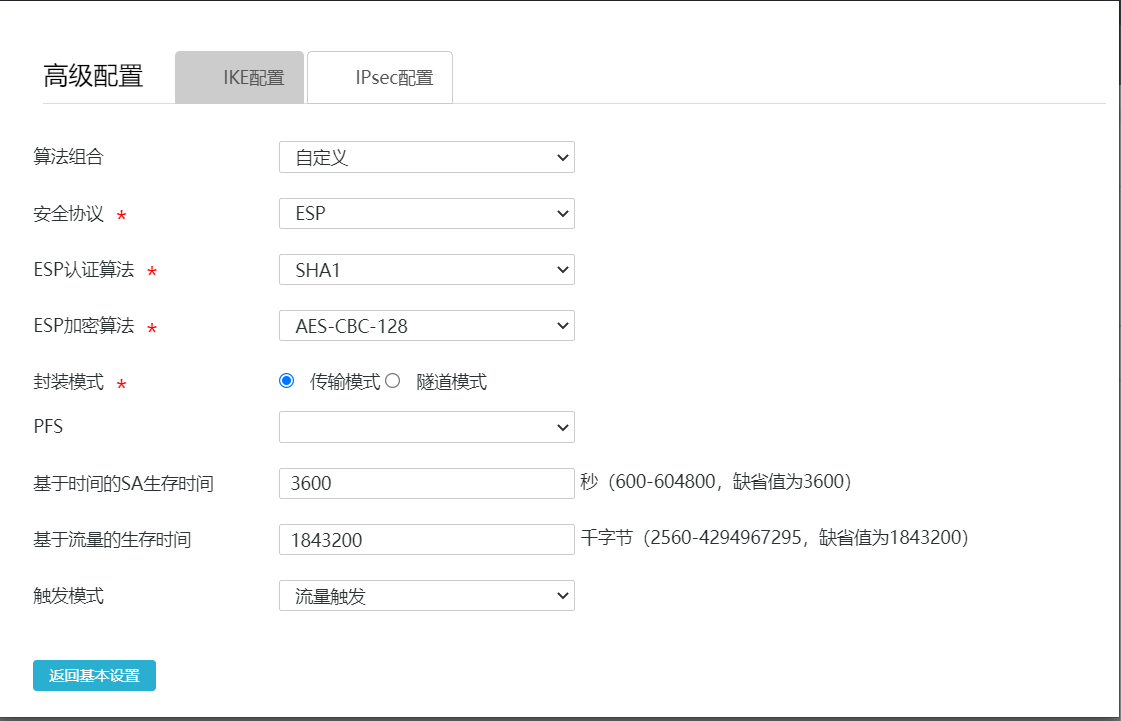Click the 基于流量的生存时间 label
Viewport: 1121px width, 721px height.
pos(112,539)
